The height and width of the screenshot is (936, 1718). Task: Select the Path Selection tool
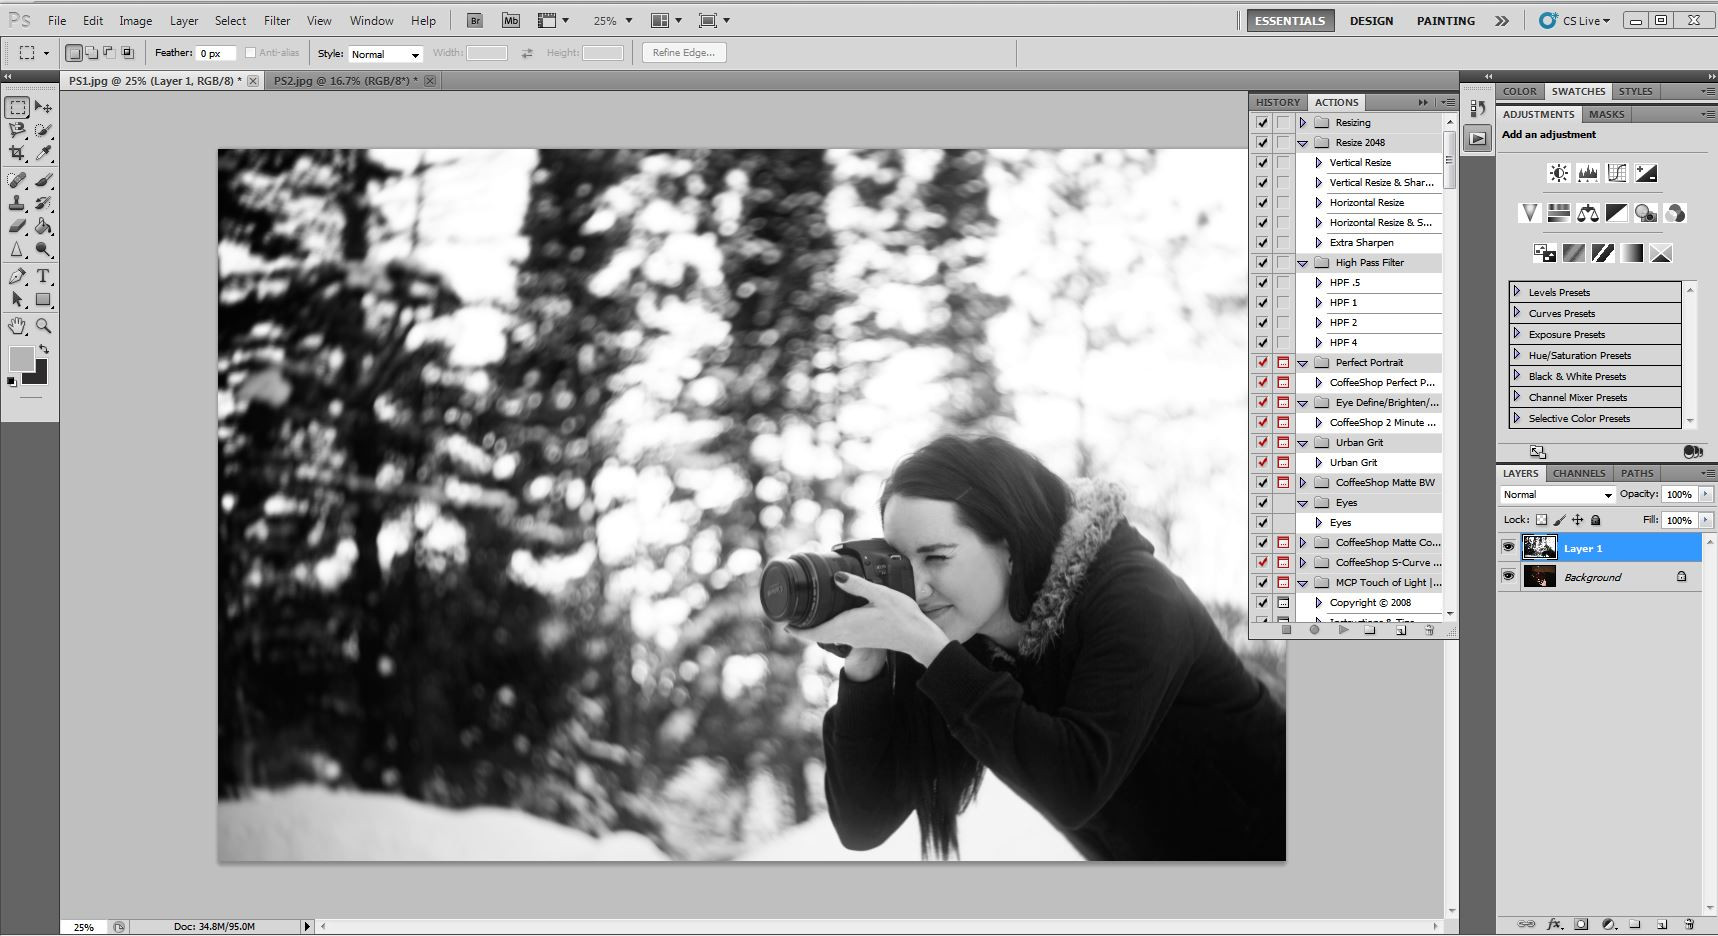(x=18, y=299)
